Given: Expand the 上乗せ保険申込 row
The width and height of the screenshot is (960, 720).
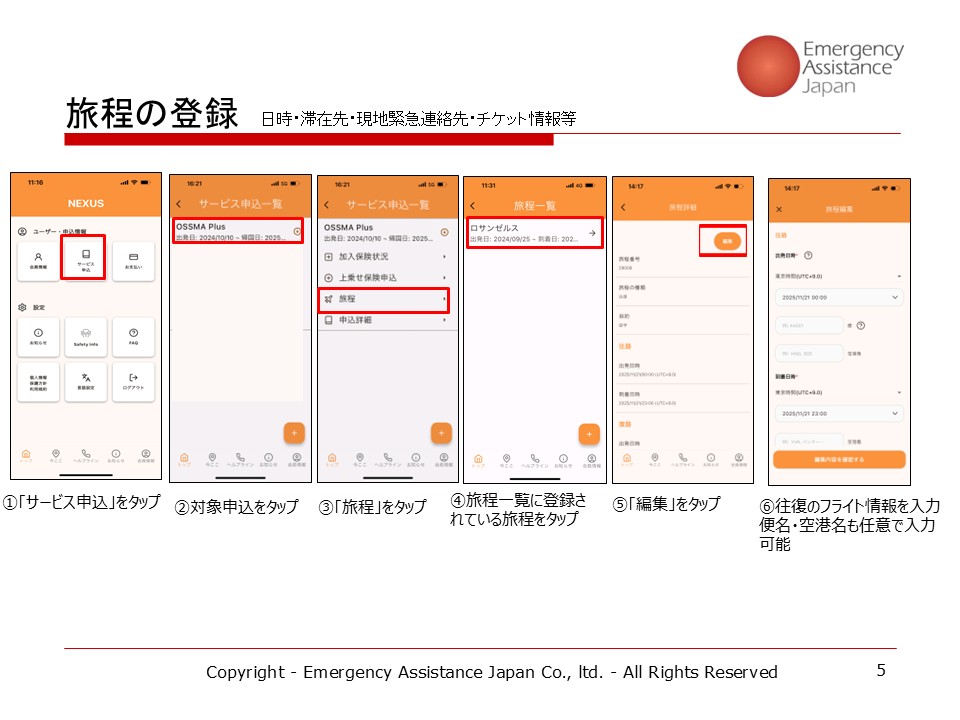Looking at the screenshot, I should click(384, 277).
